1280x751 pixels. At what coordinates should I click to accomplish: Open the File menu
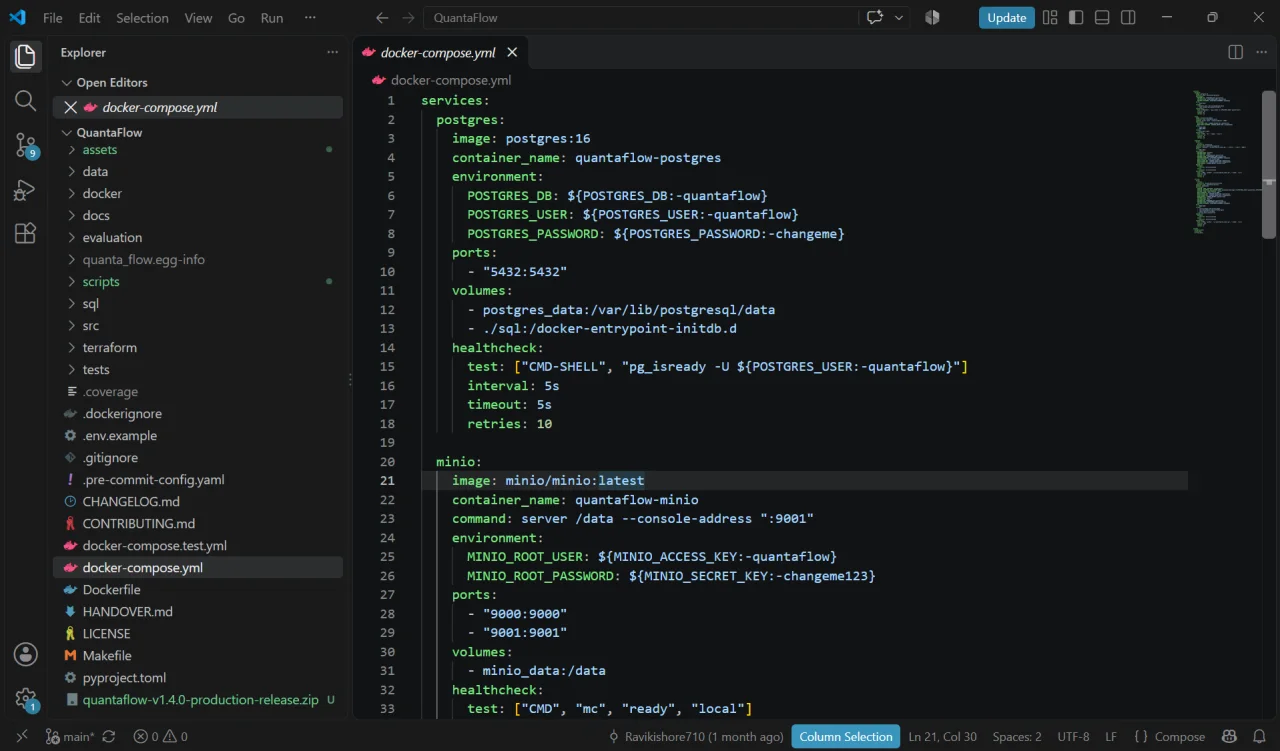pos(53,18)
